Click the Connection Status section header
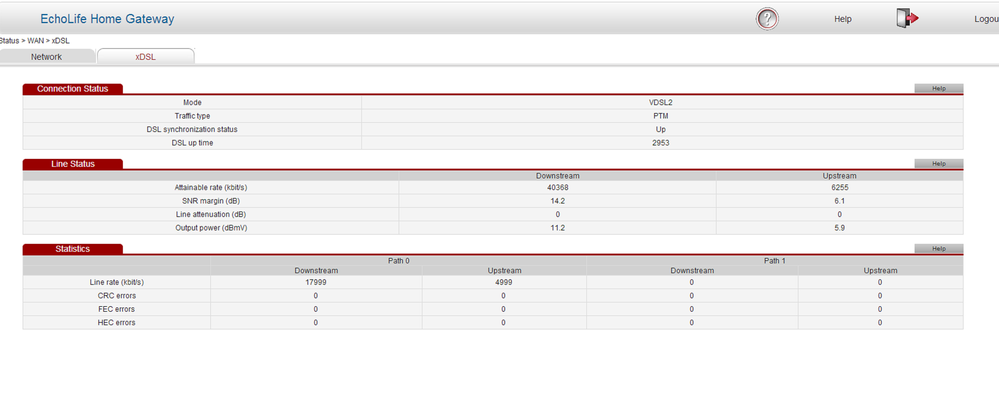Image resolution: width=999 pixels, height=396 pixels. [73, 88]
